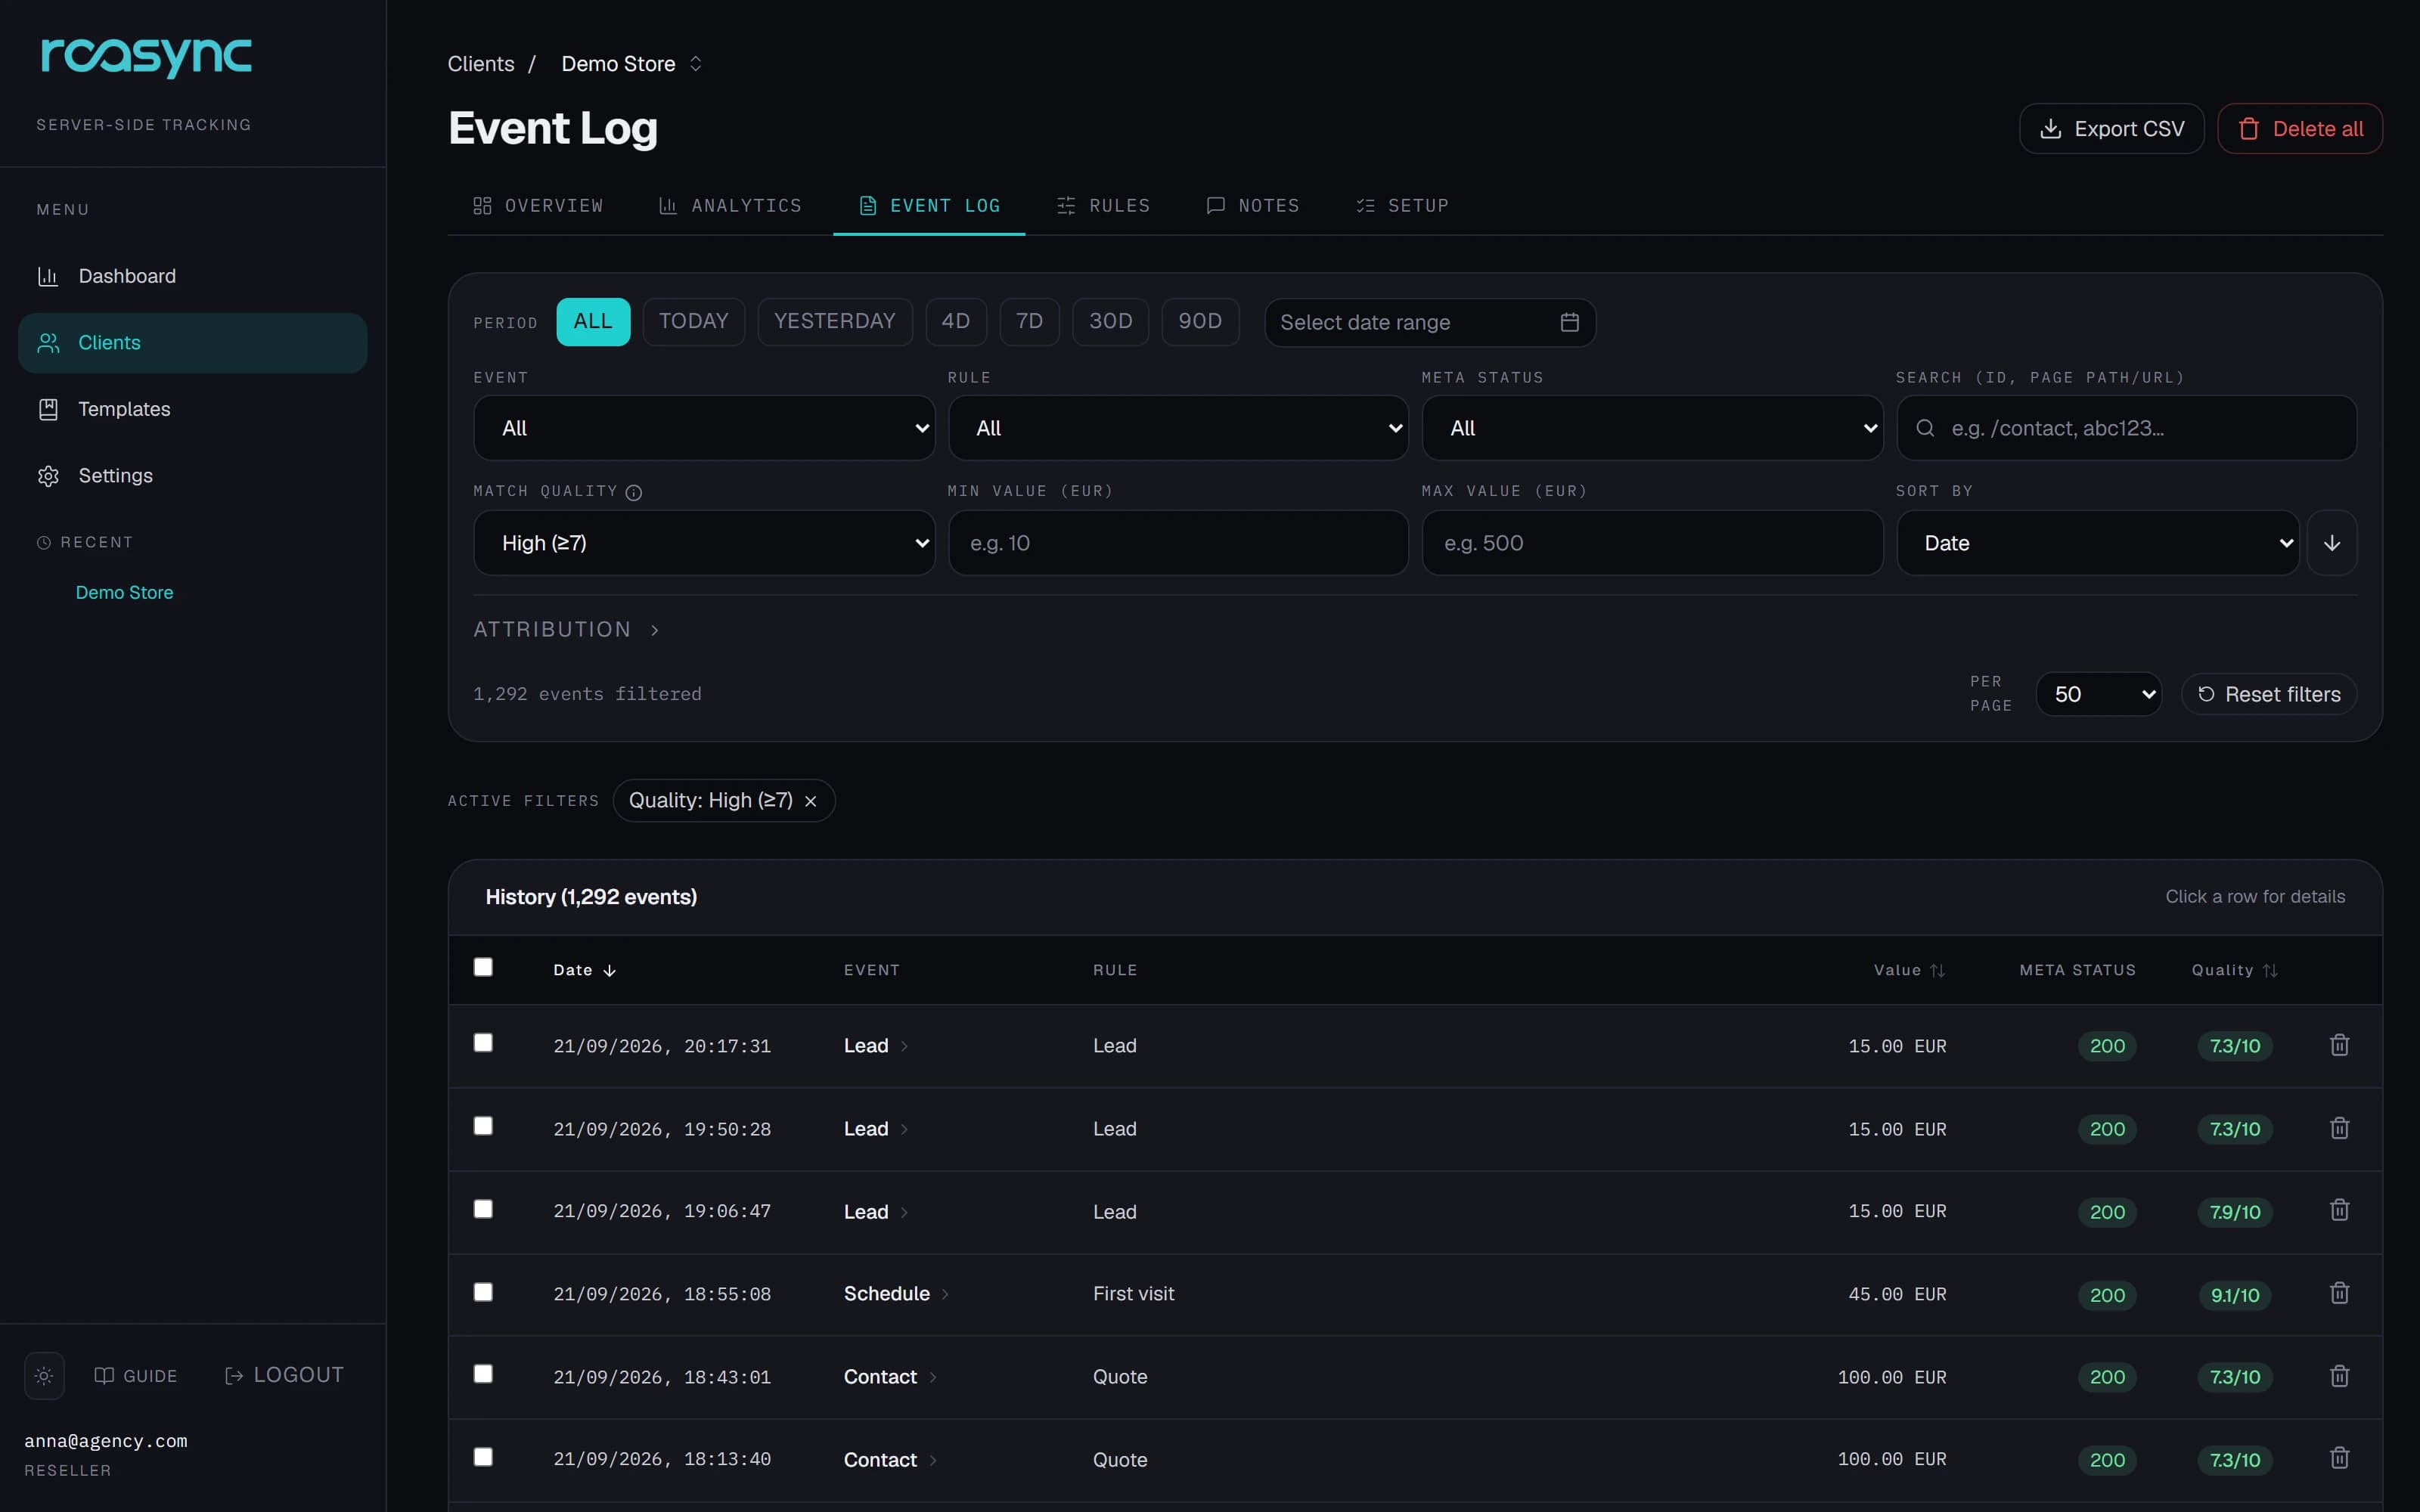Open the Per Page dropdown
The image size is (2420, 1512).
[2098, 694]
